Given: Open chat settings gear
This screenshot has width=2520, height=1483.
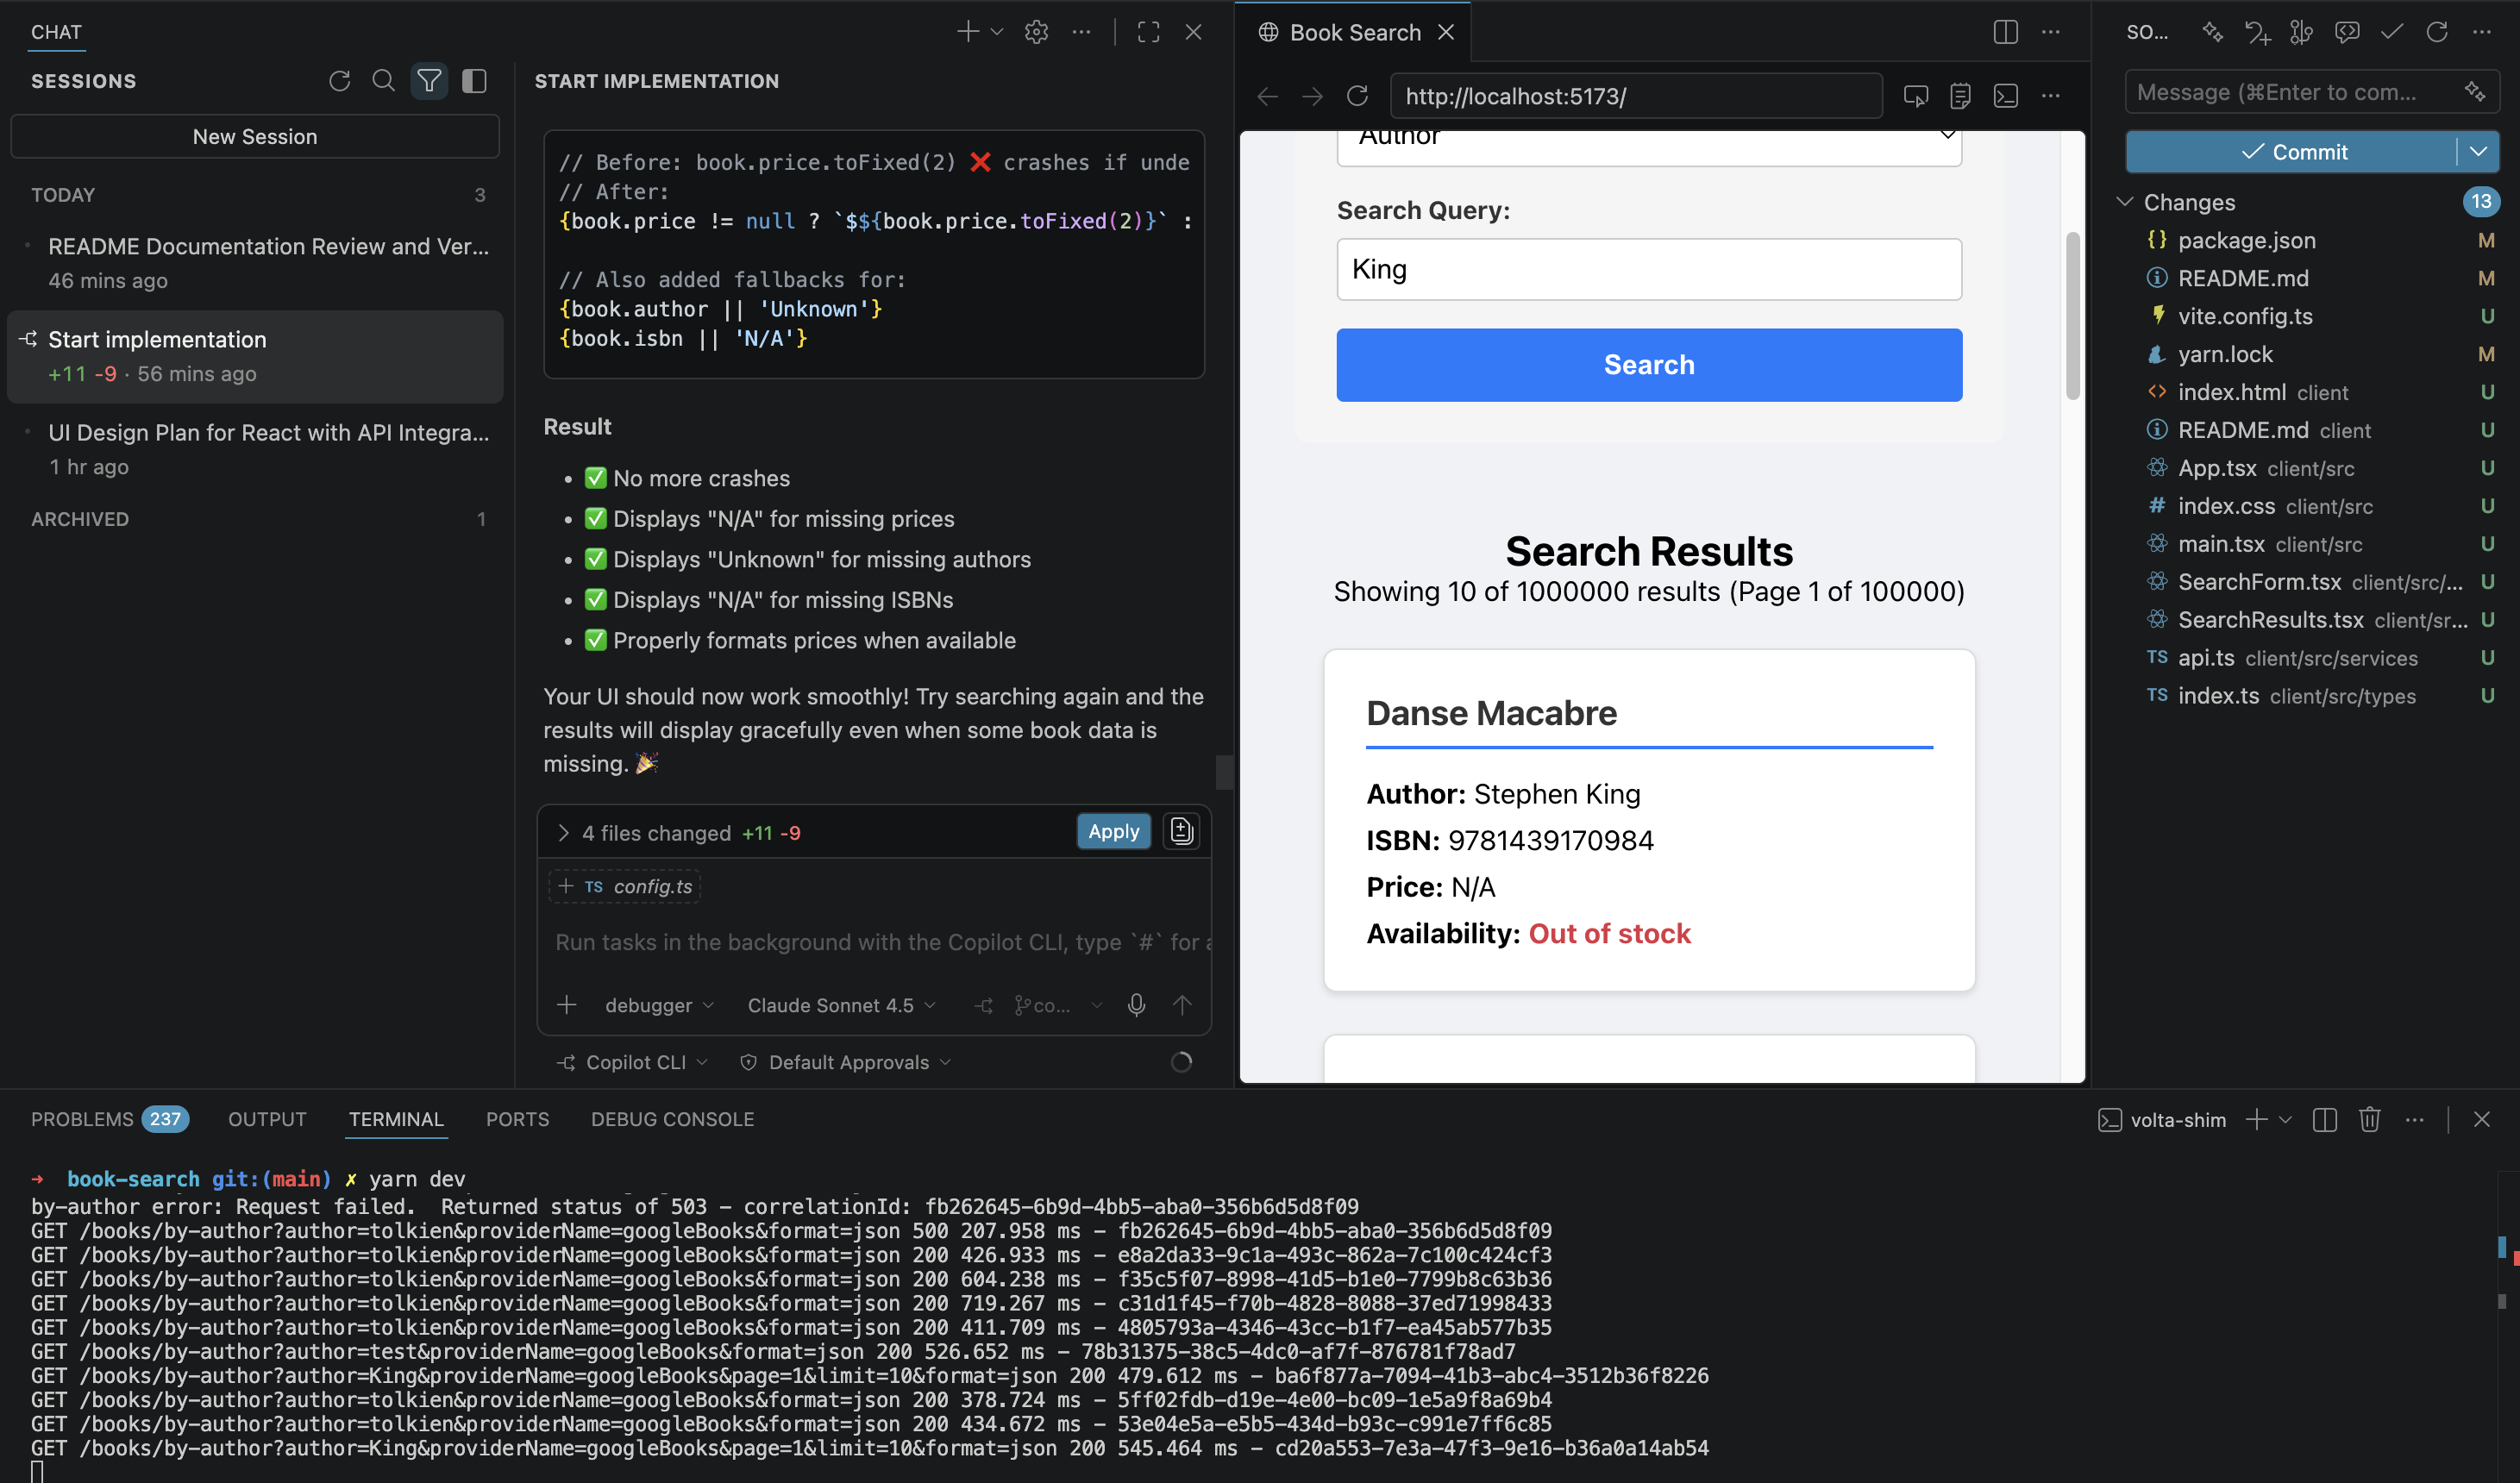Looking at the screenshot, I should [x=1036, y=32].
